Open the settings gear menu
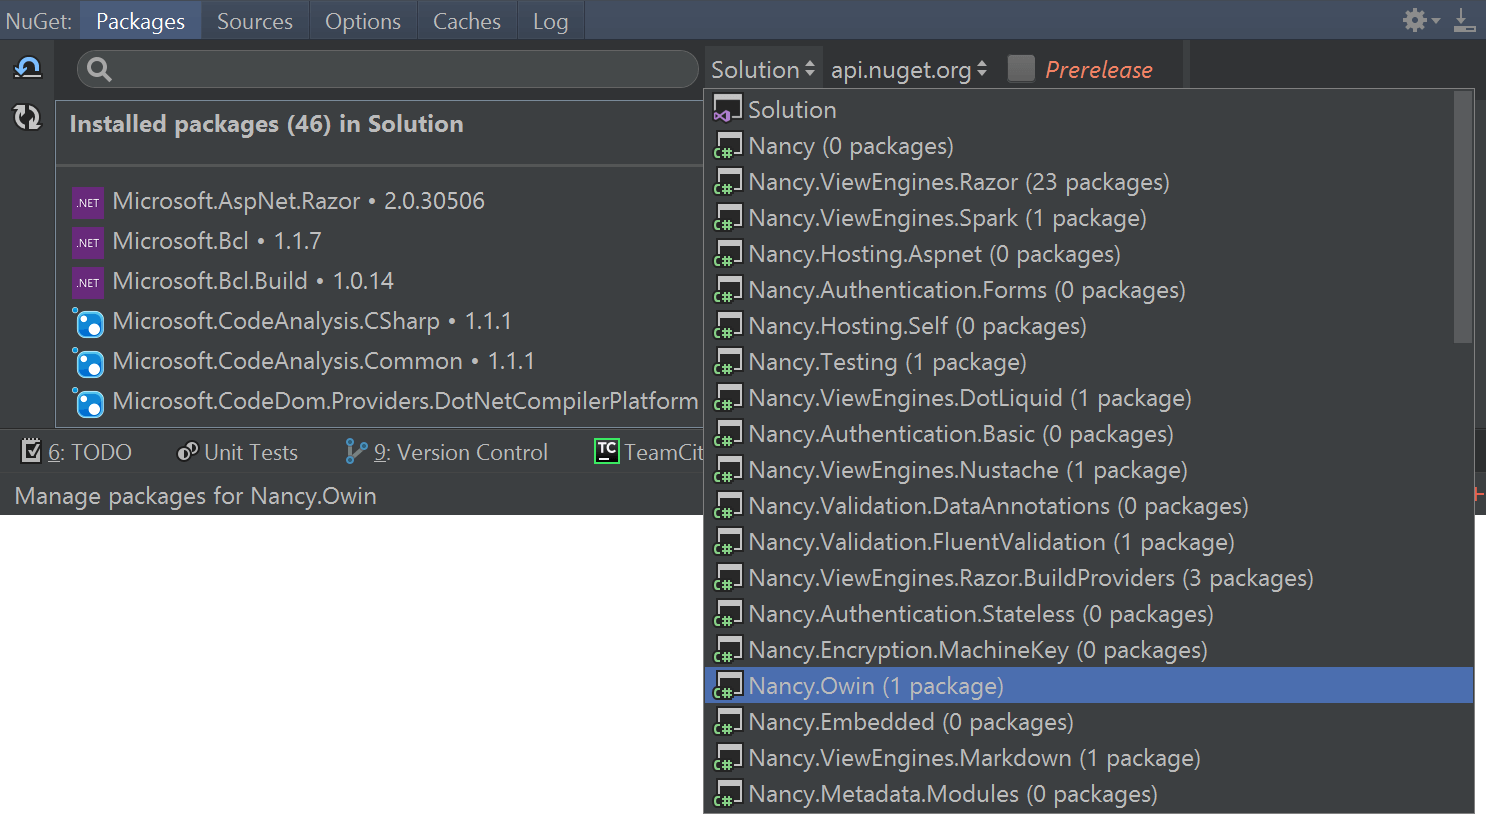The height and width of the screenshot is (814, 1486). (1420, 20)
